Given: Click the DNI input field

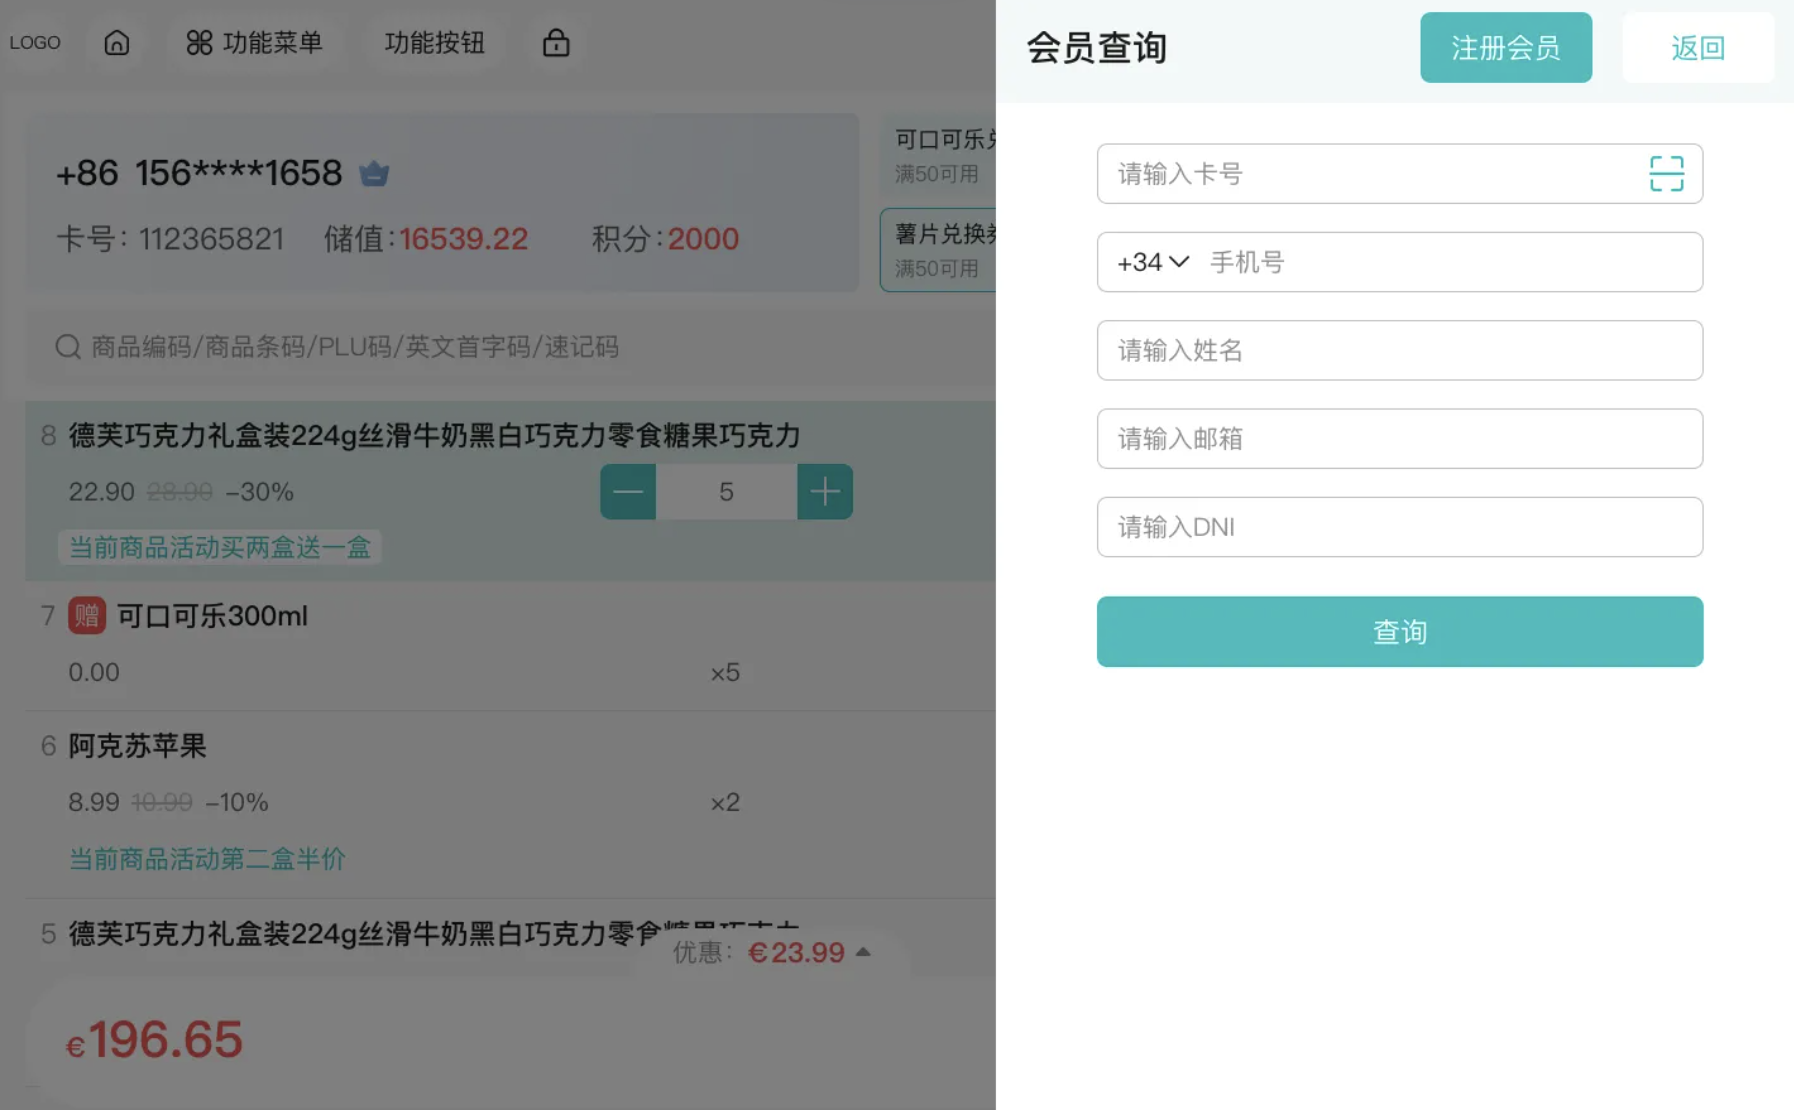Looking at the screenshot, I should (1399, 527).
